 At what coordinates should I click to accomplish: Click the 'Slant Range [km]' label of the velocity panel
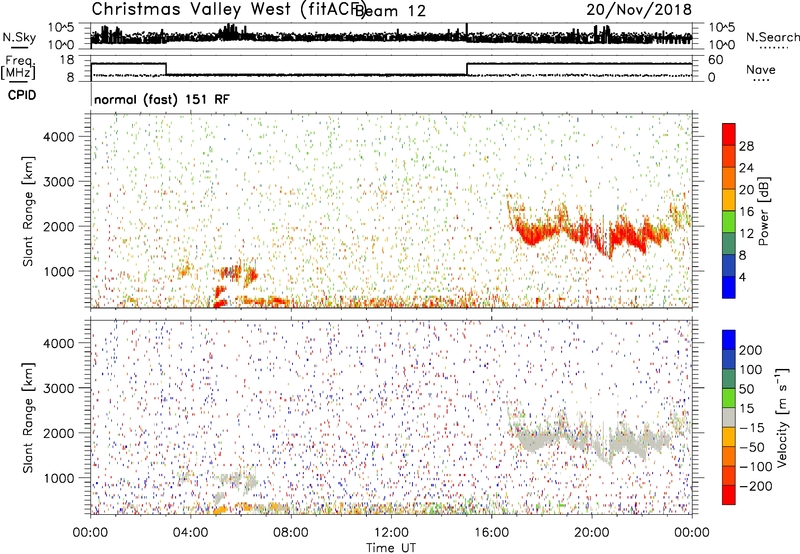[28, 418]
